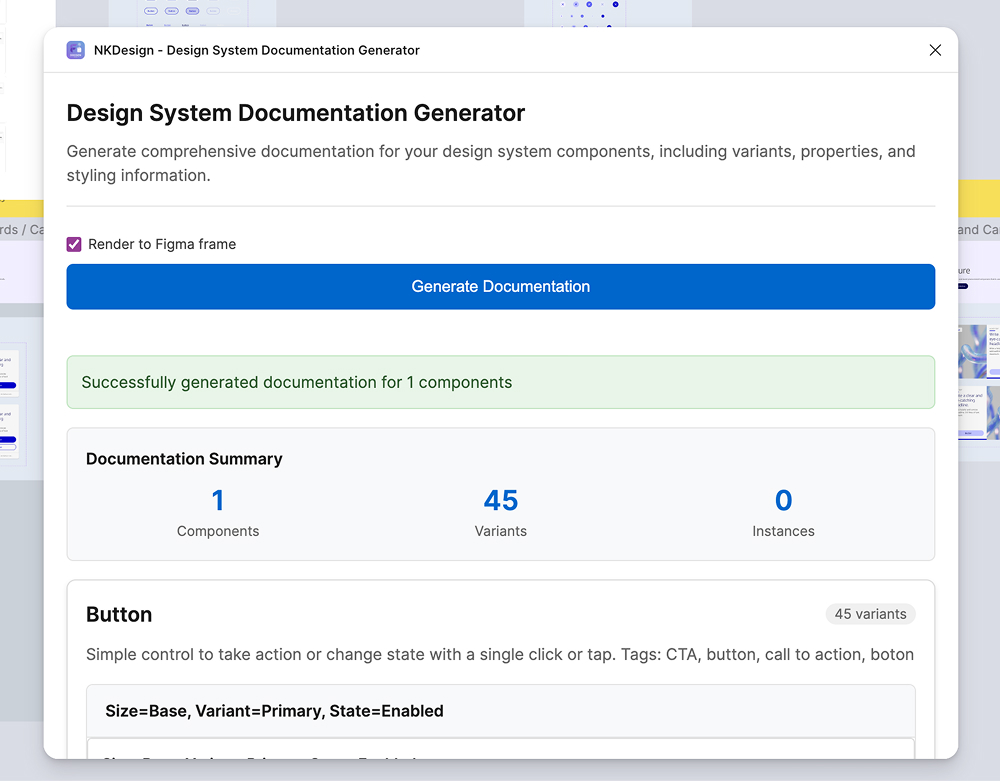Click the NKDesign plugin logo icon
Viewport: 1000px width, 781px height.
pyautogui.click(x=76, y=50)
